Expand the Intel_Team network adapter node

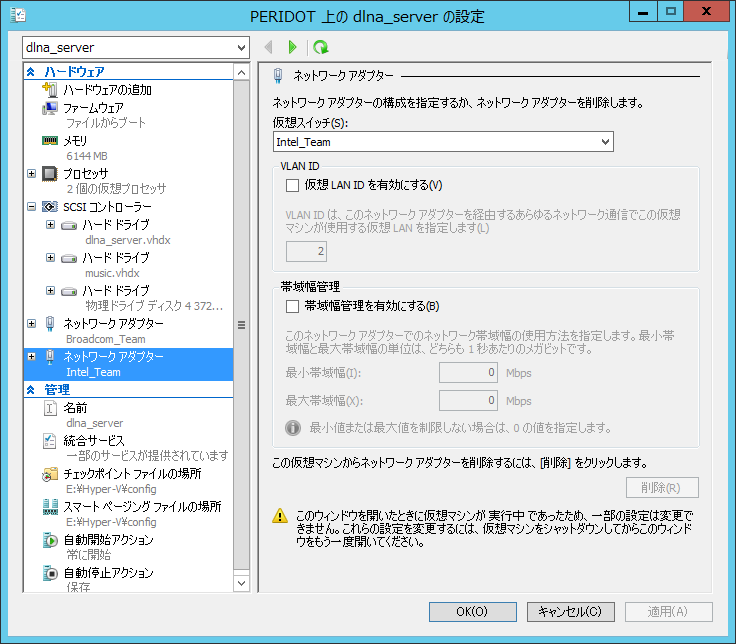(31, 356)
